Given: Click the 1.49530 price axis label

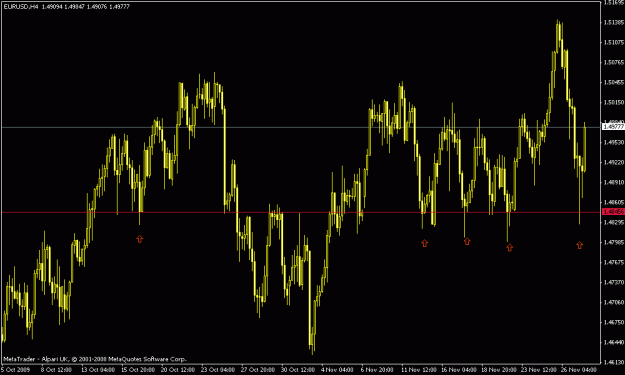Looking at the screenshot, I should [x=614, y=142].
